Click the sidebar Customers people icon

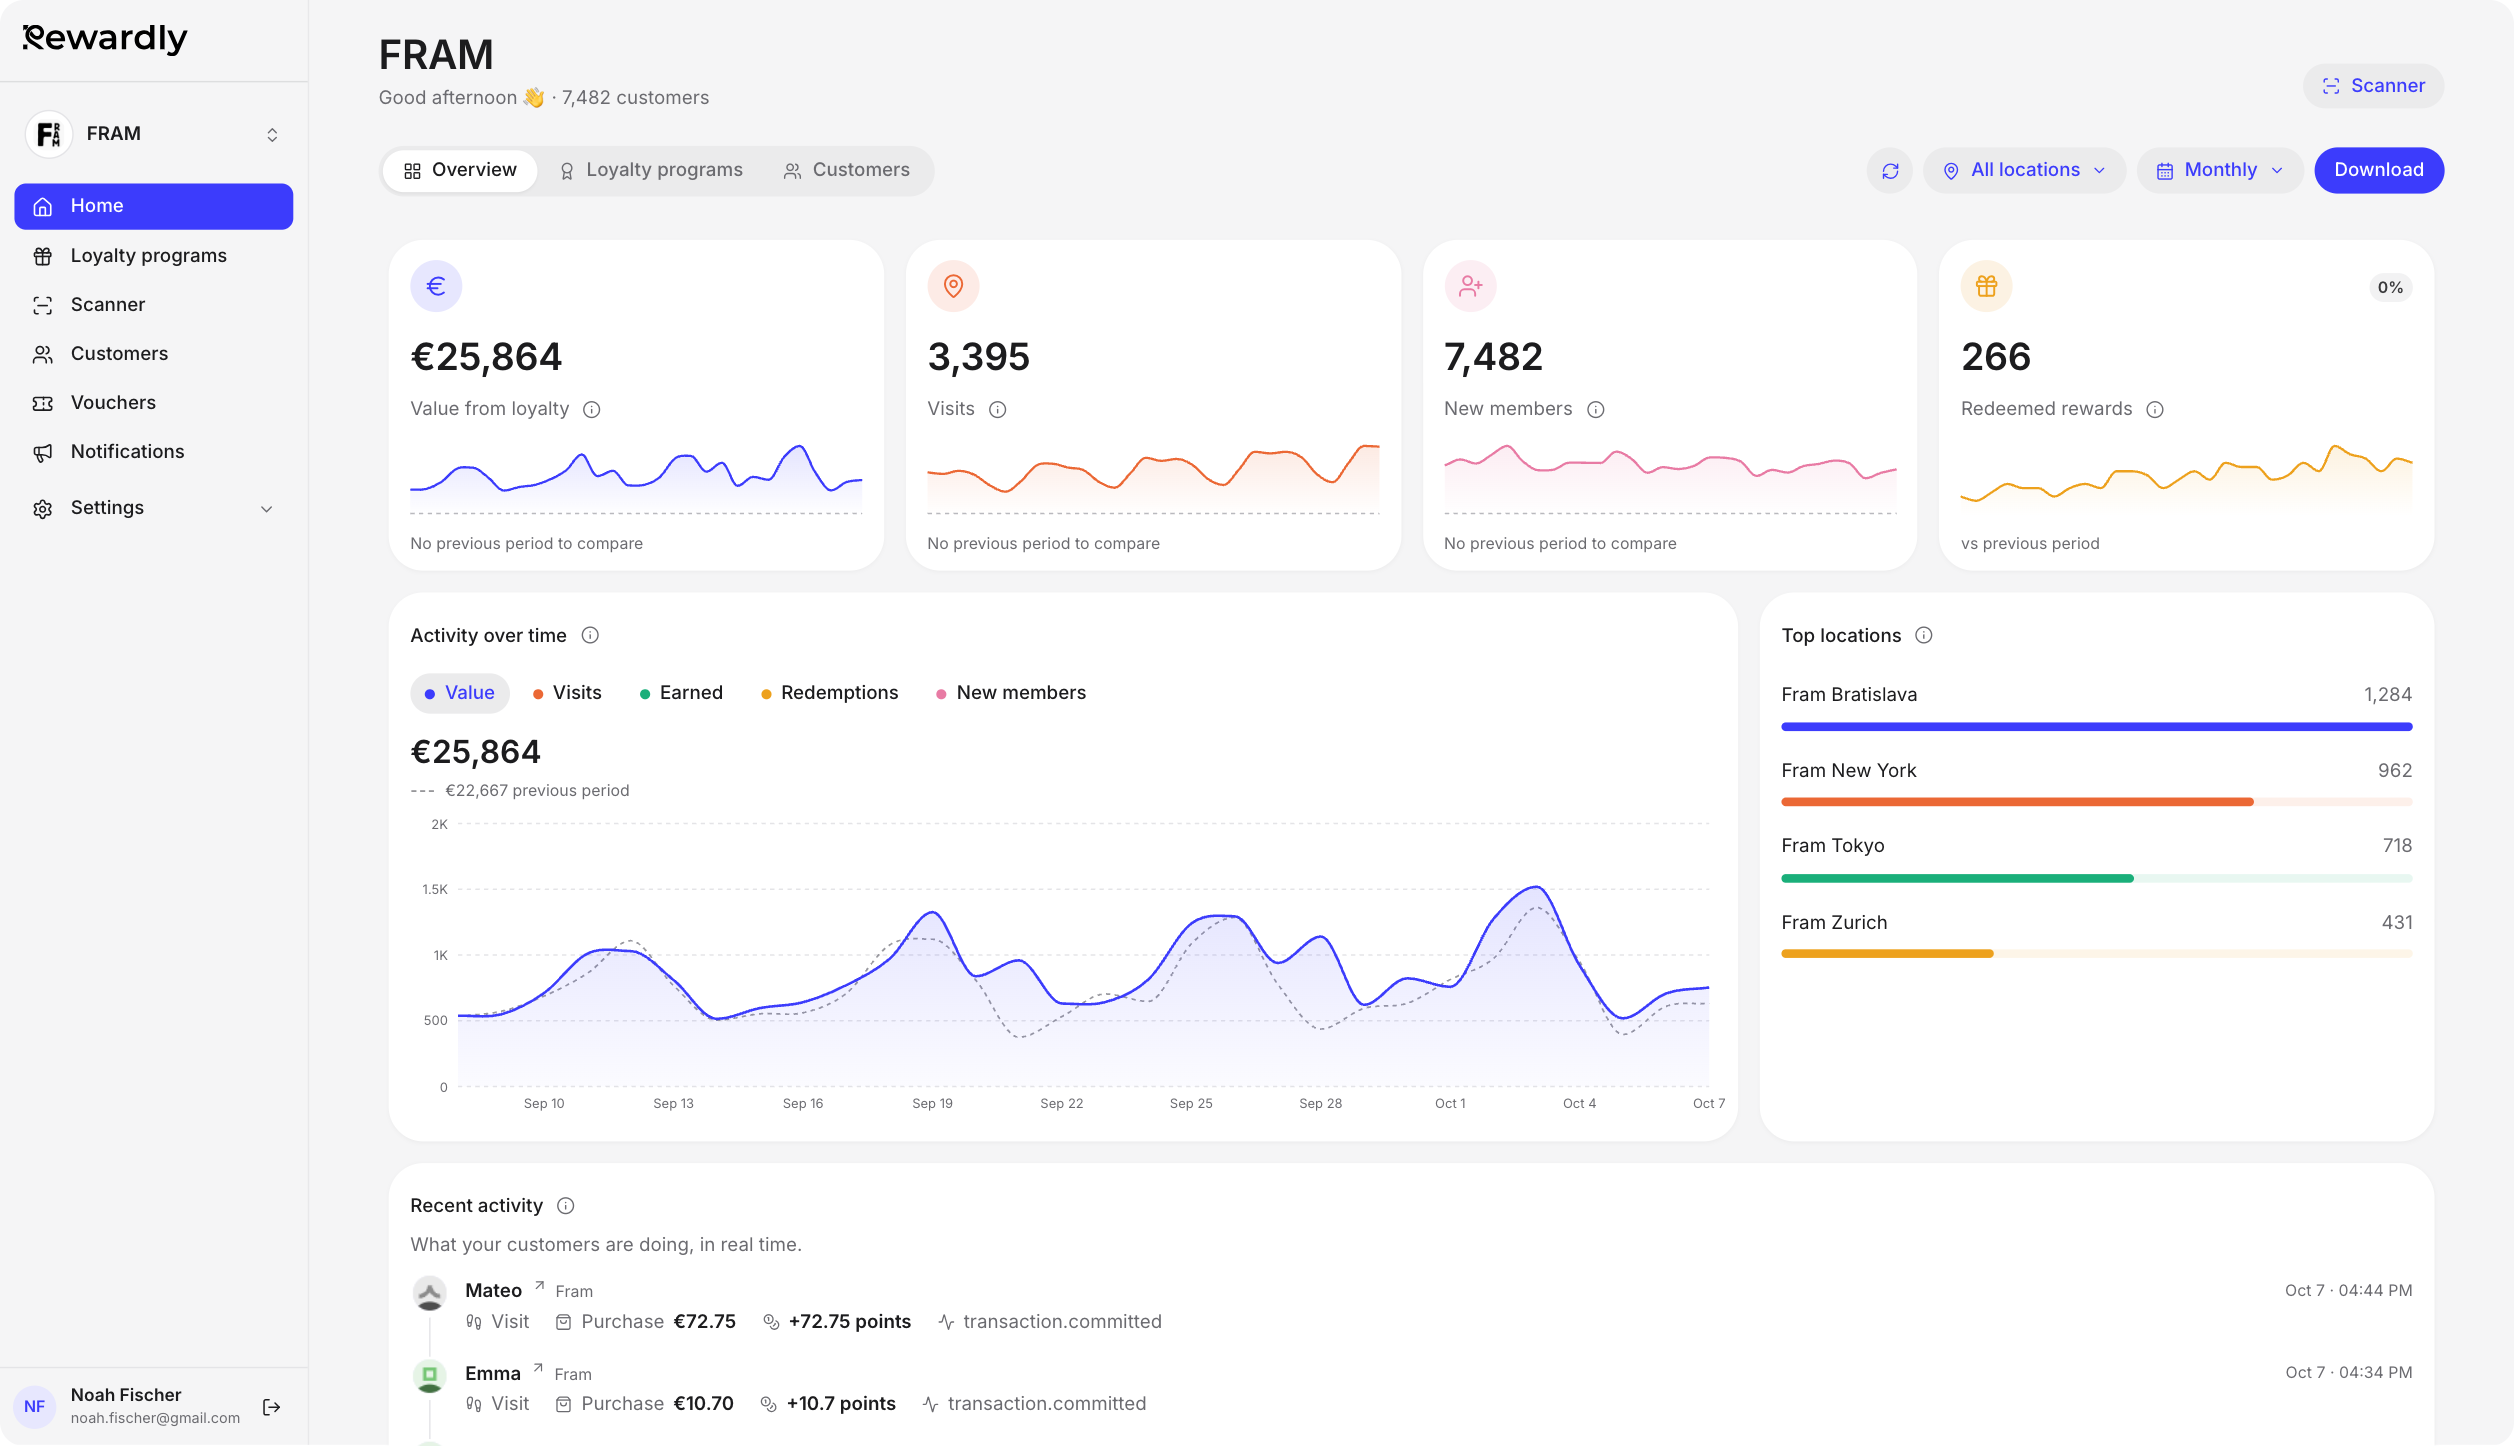coord(43,355)
